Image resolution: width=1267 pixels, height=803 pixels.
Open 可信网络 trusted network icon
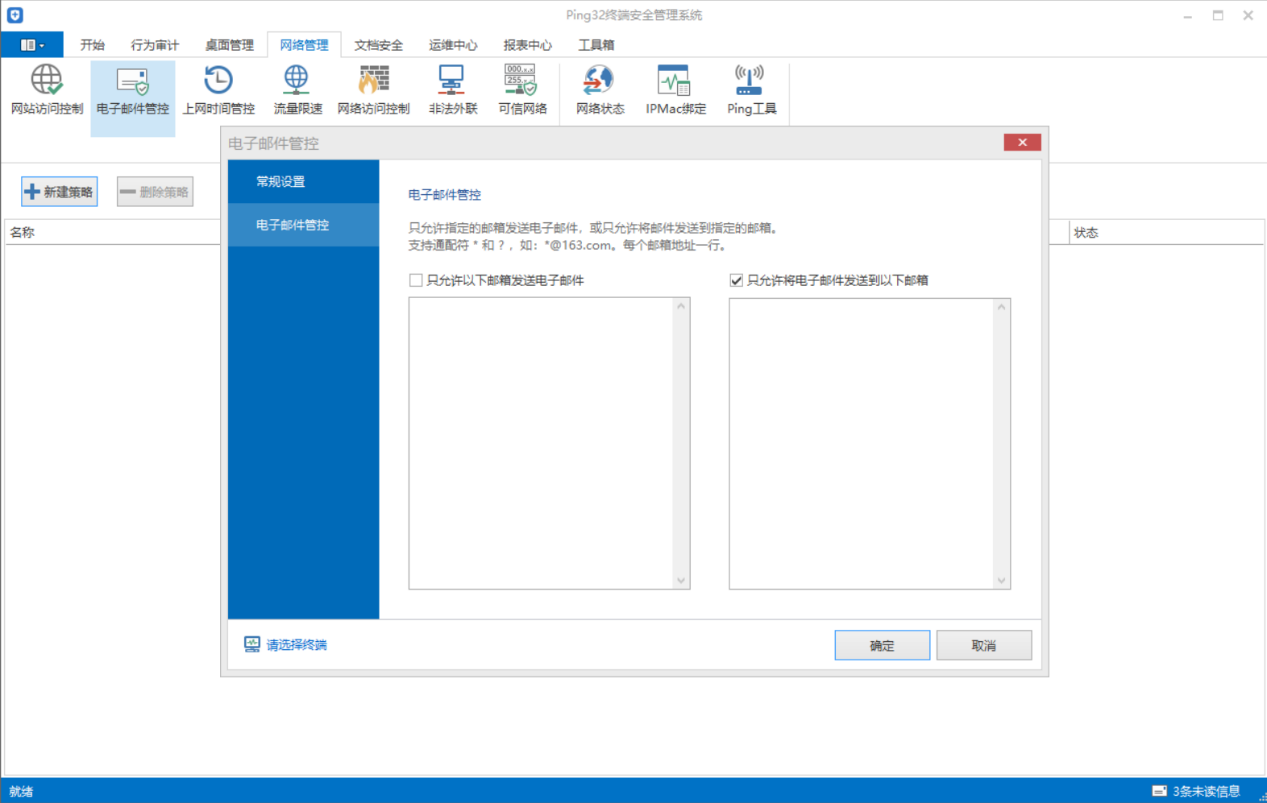click(521, 81)
